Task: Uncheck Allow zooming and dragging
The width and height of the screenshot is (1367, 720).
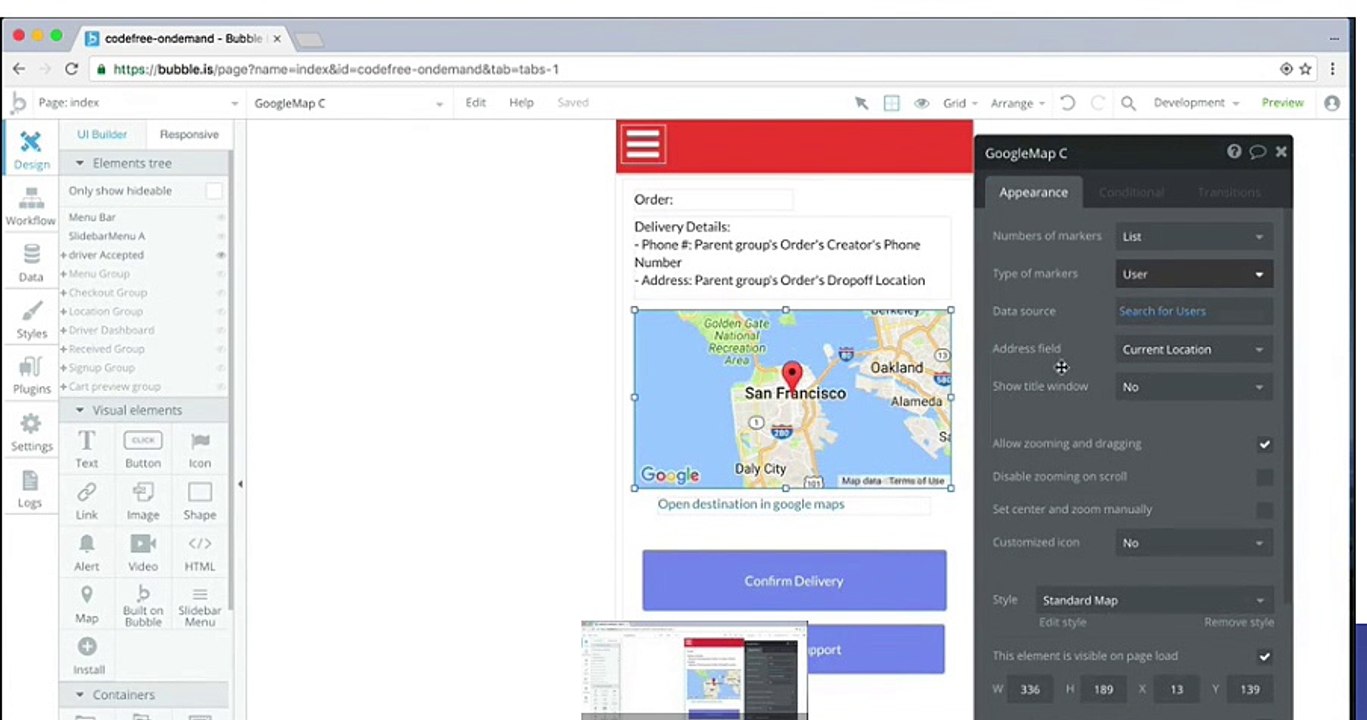Action: pos(1264,444)
